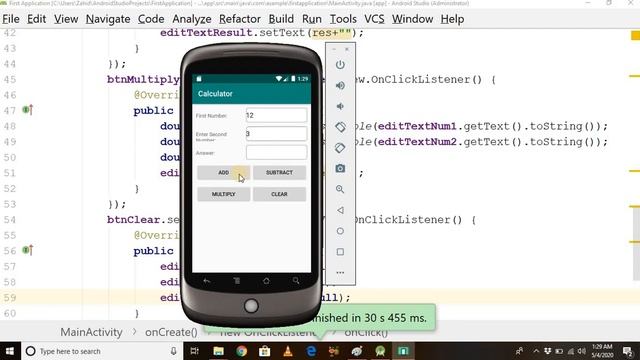
Task: Open the Navigate menu
Action: [x=108, y=19]
